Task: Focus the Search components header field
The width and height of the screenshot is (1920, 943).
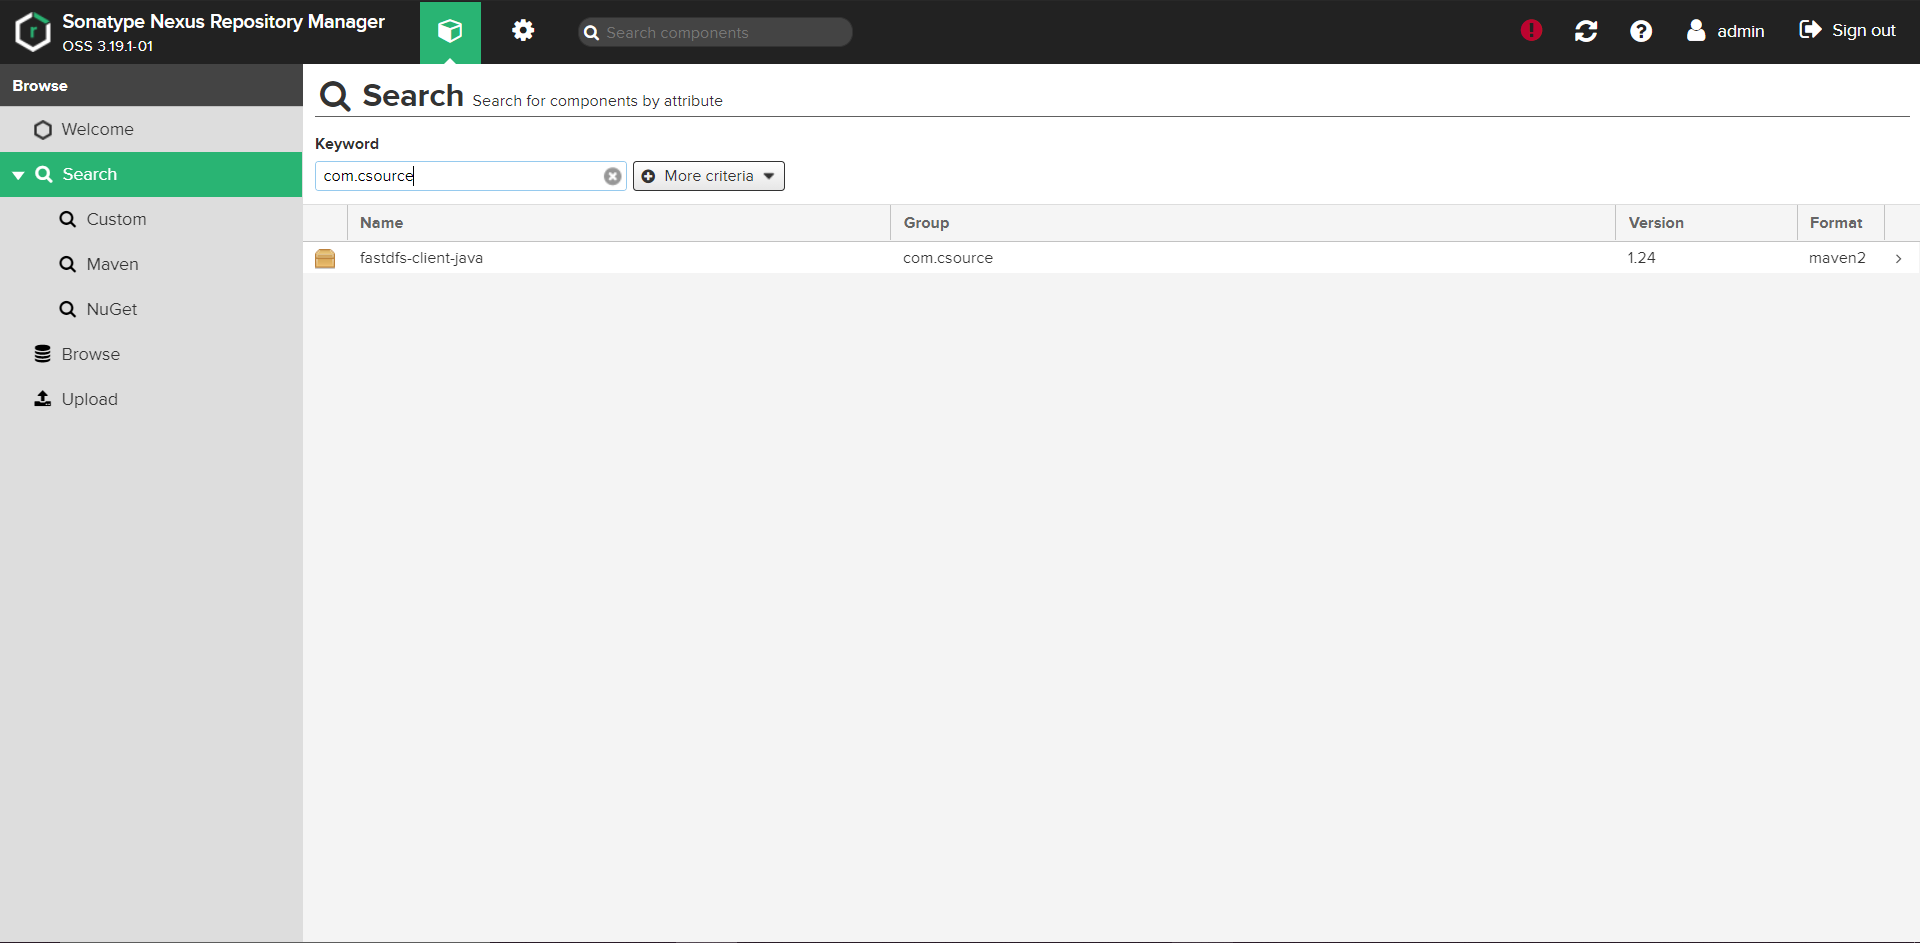Action: coord(715,32)
